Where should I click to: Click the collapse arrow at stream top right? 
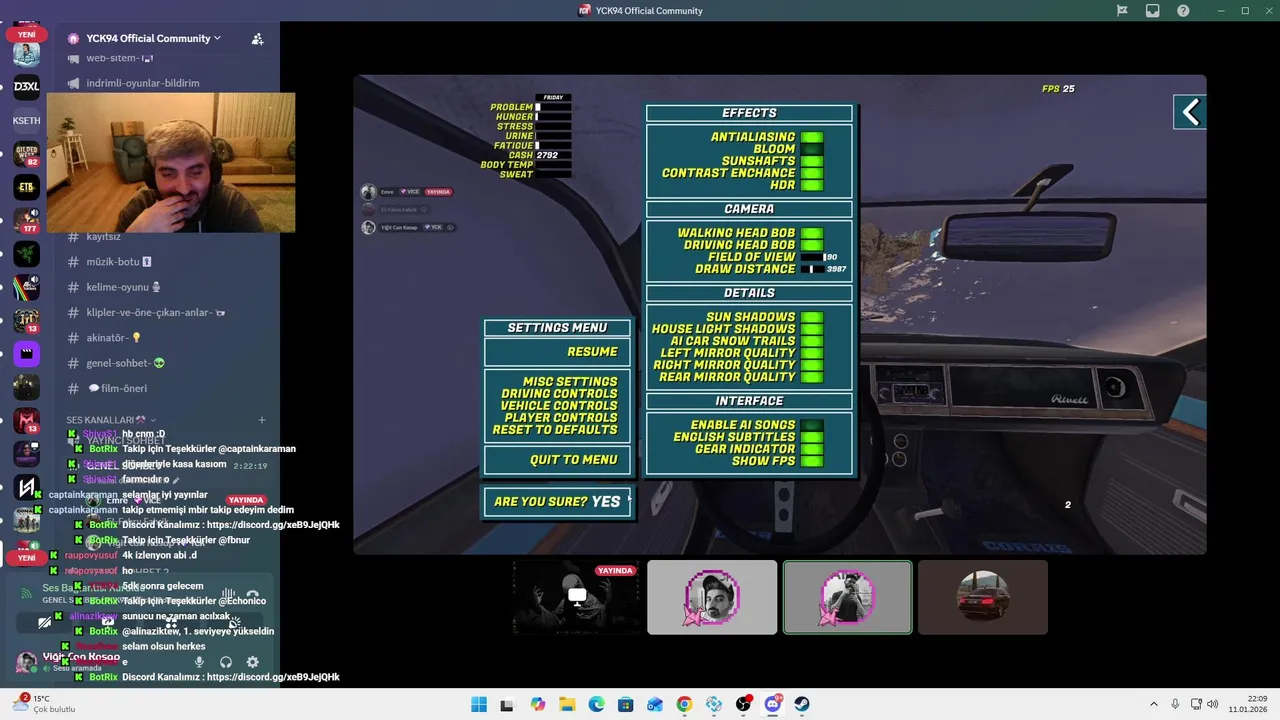[x=1190, y=112]
